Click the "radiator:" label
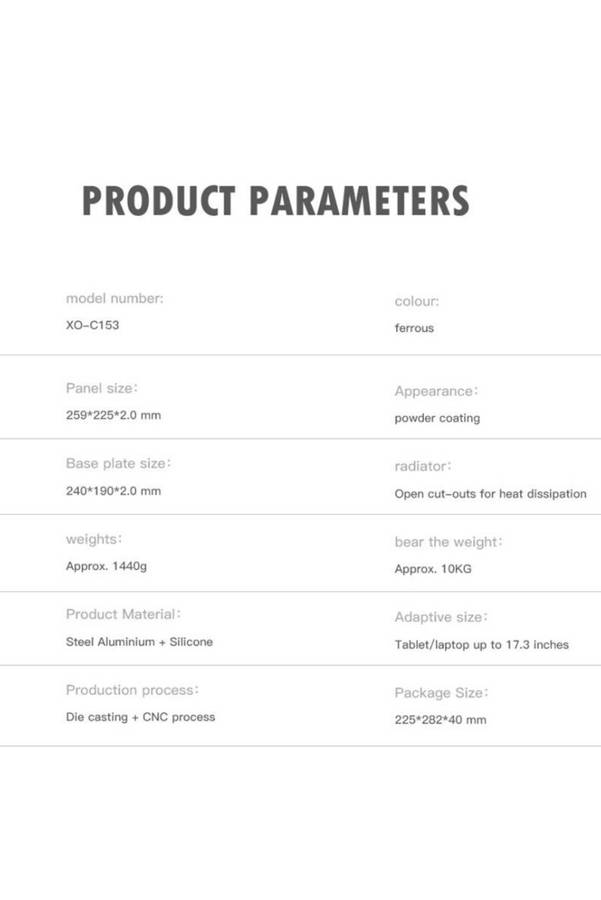 tap(423, 466)
